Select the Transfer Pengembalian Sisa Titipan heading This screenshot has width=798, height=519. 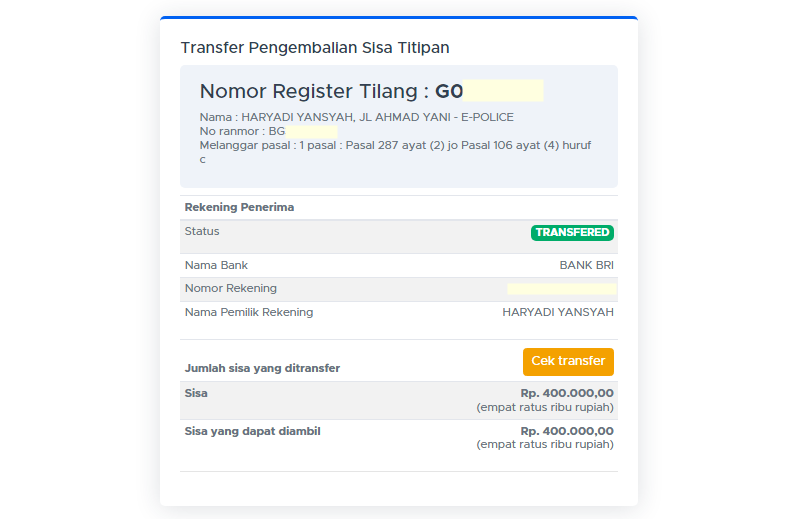tap(315, 48)
